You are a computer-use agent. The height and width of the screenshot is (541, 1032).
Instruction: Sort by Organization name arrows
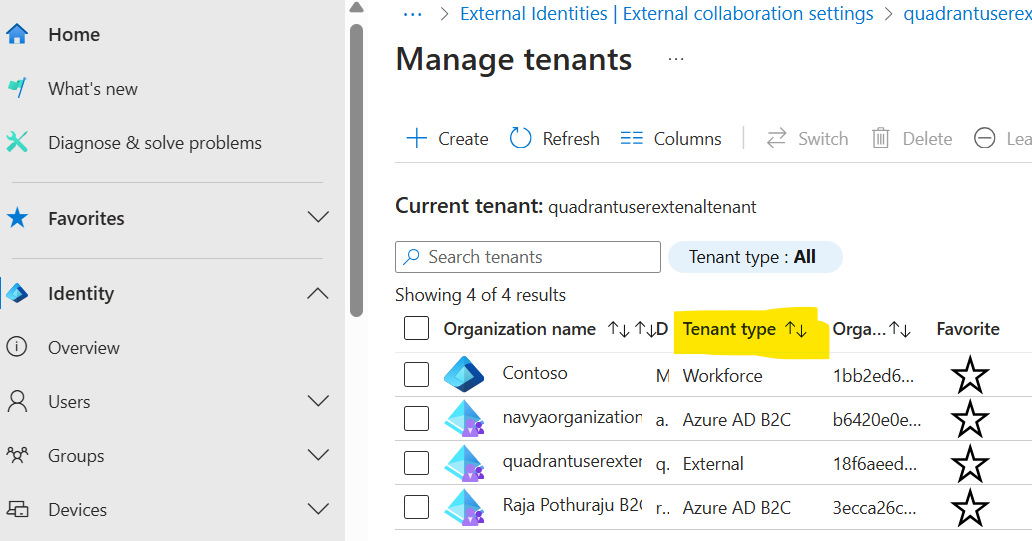click(x=619, y=328)
